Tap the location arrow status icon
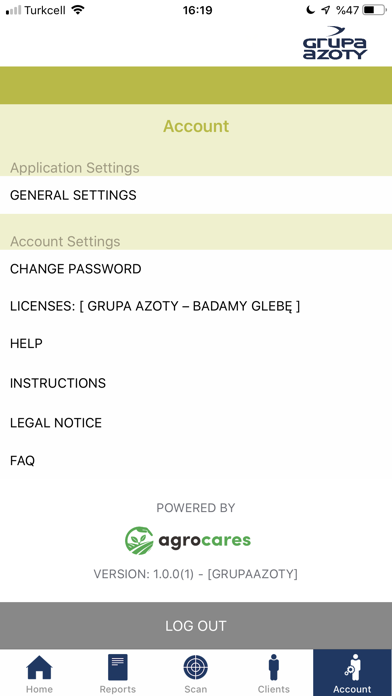This screenshot has height=696, width=392. (326, 10)
